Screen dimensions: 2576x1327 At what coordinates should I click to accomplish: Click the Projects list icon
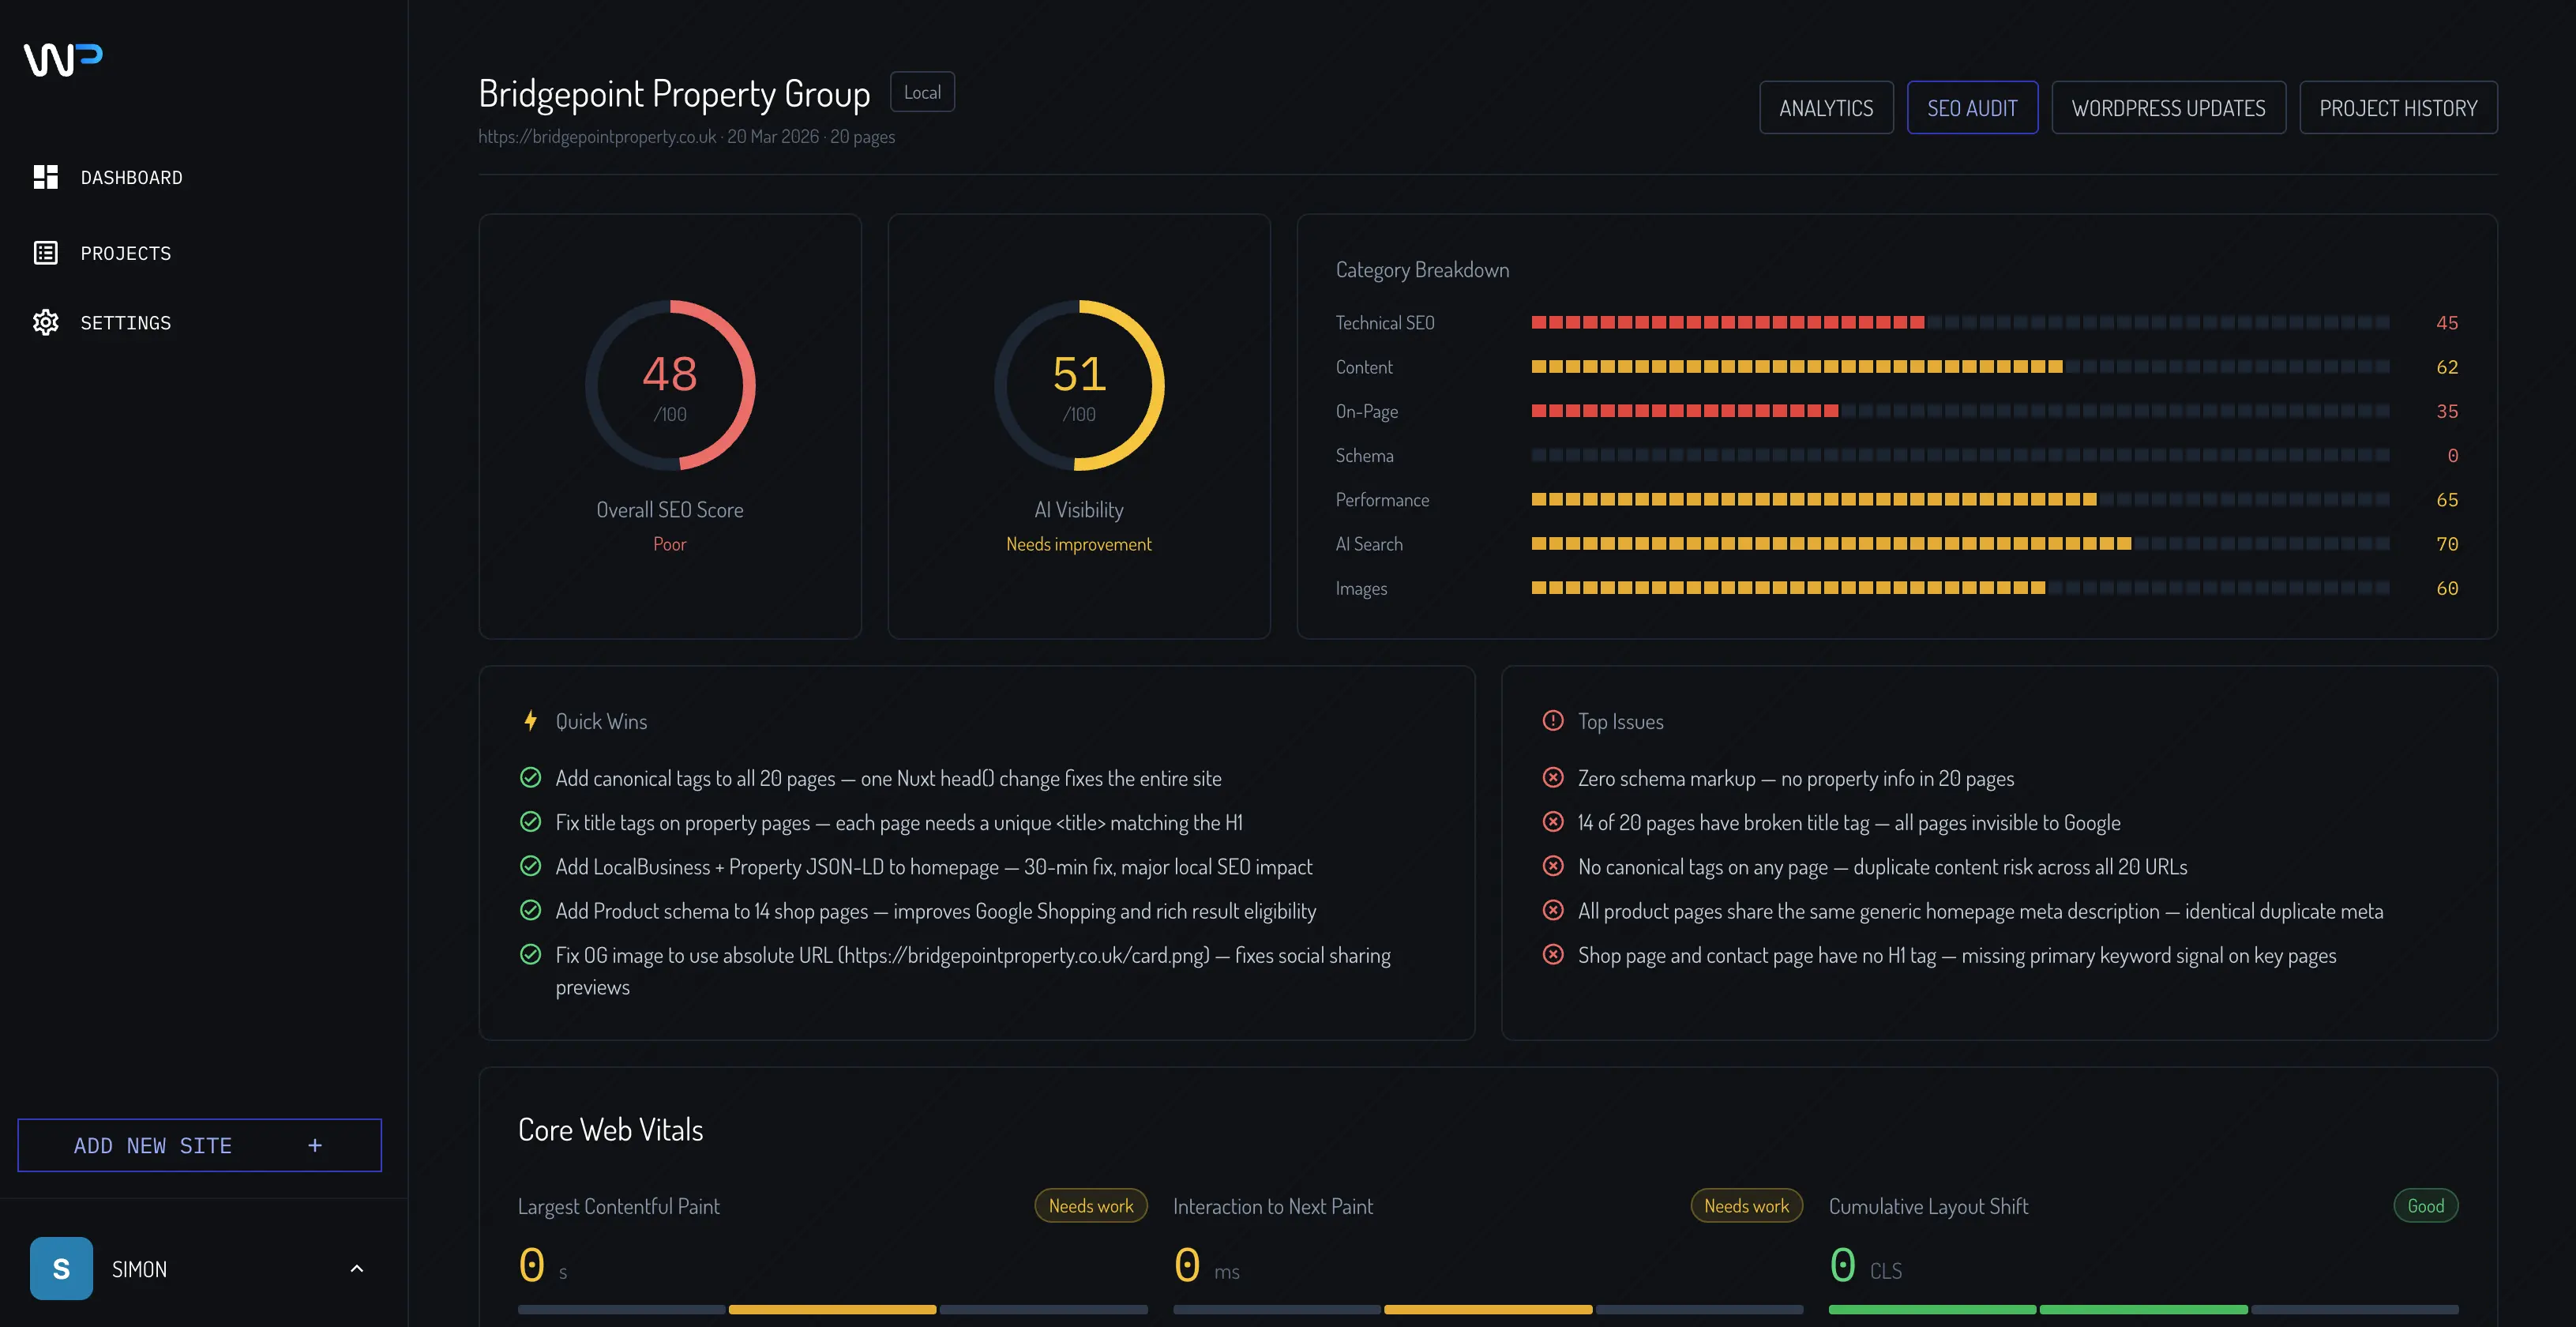[46, 253]
